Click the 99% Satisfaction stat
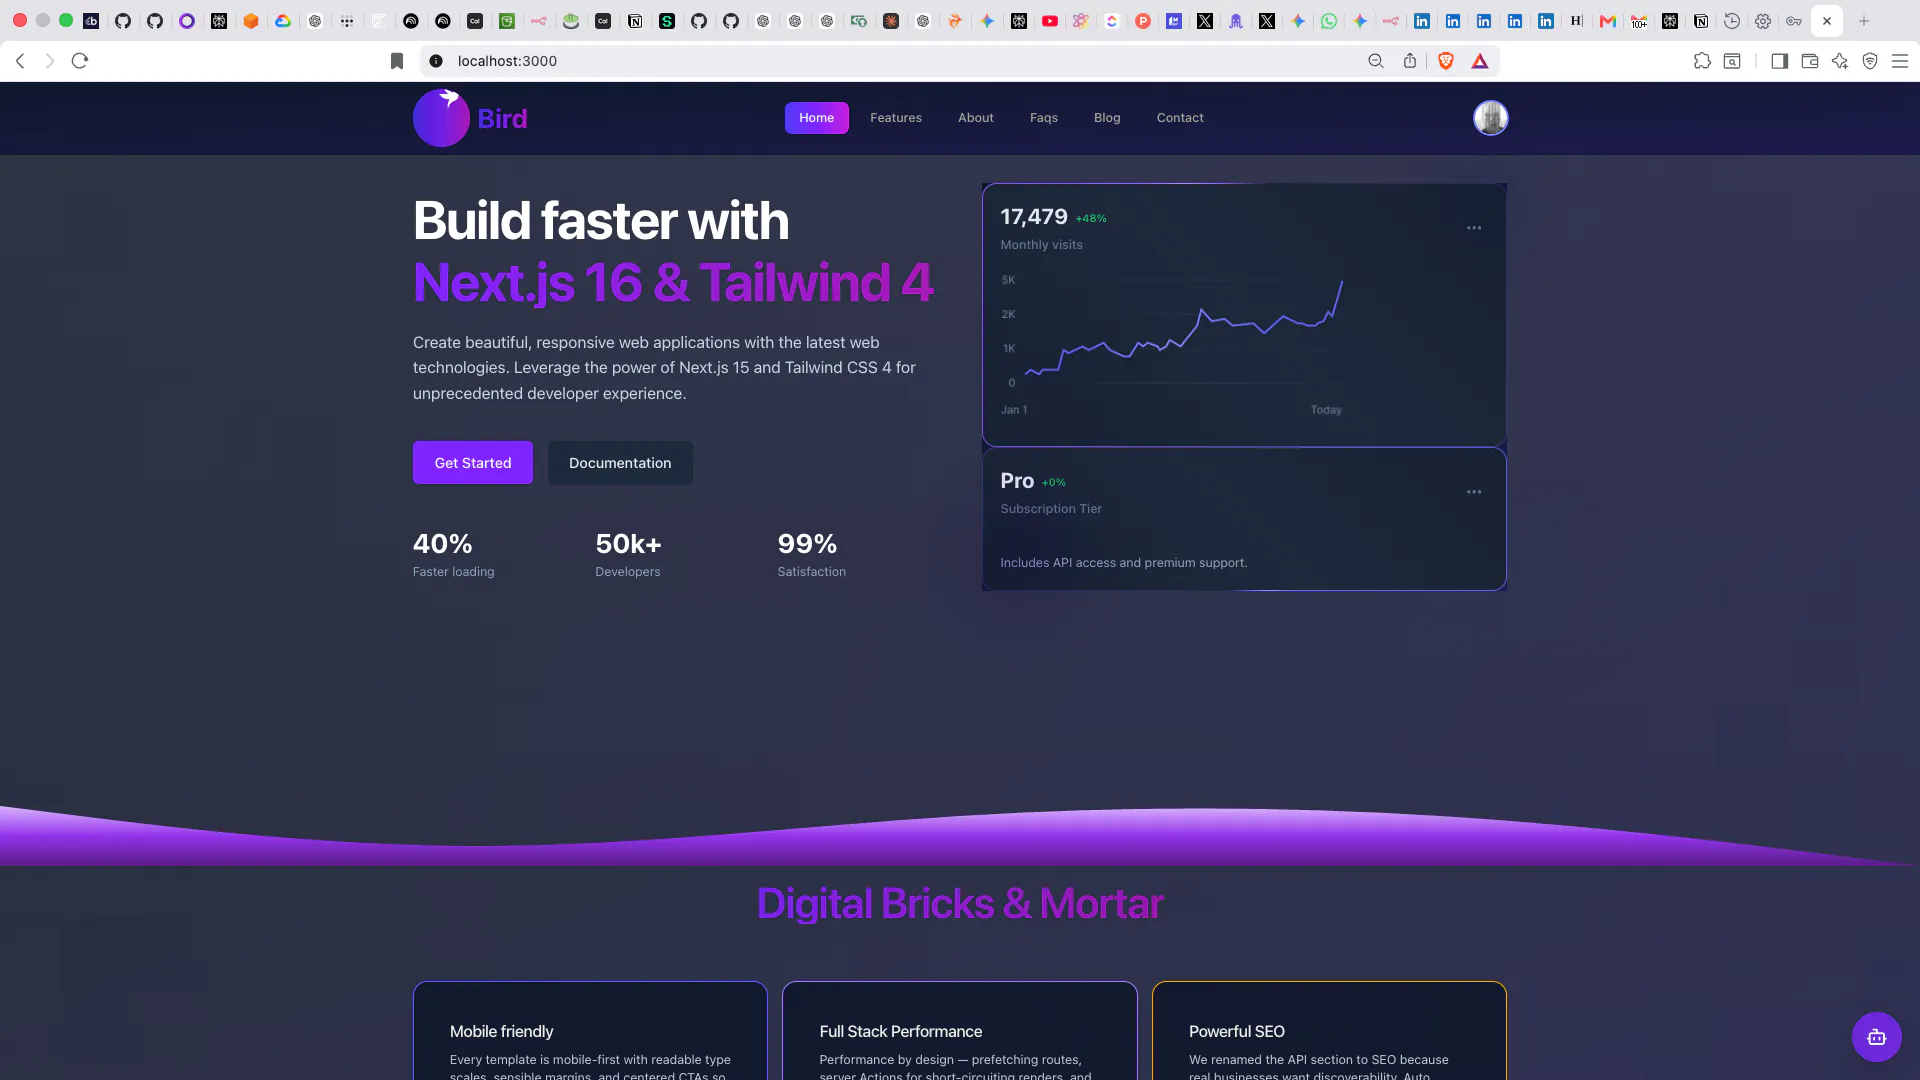 (812, 555)
